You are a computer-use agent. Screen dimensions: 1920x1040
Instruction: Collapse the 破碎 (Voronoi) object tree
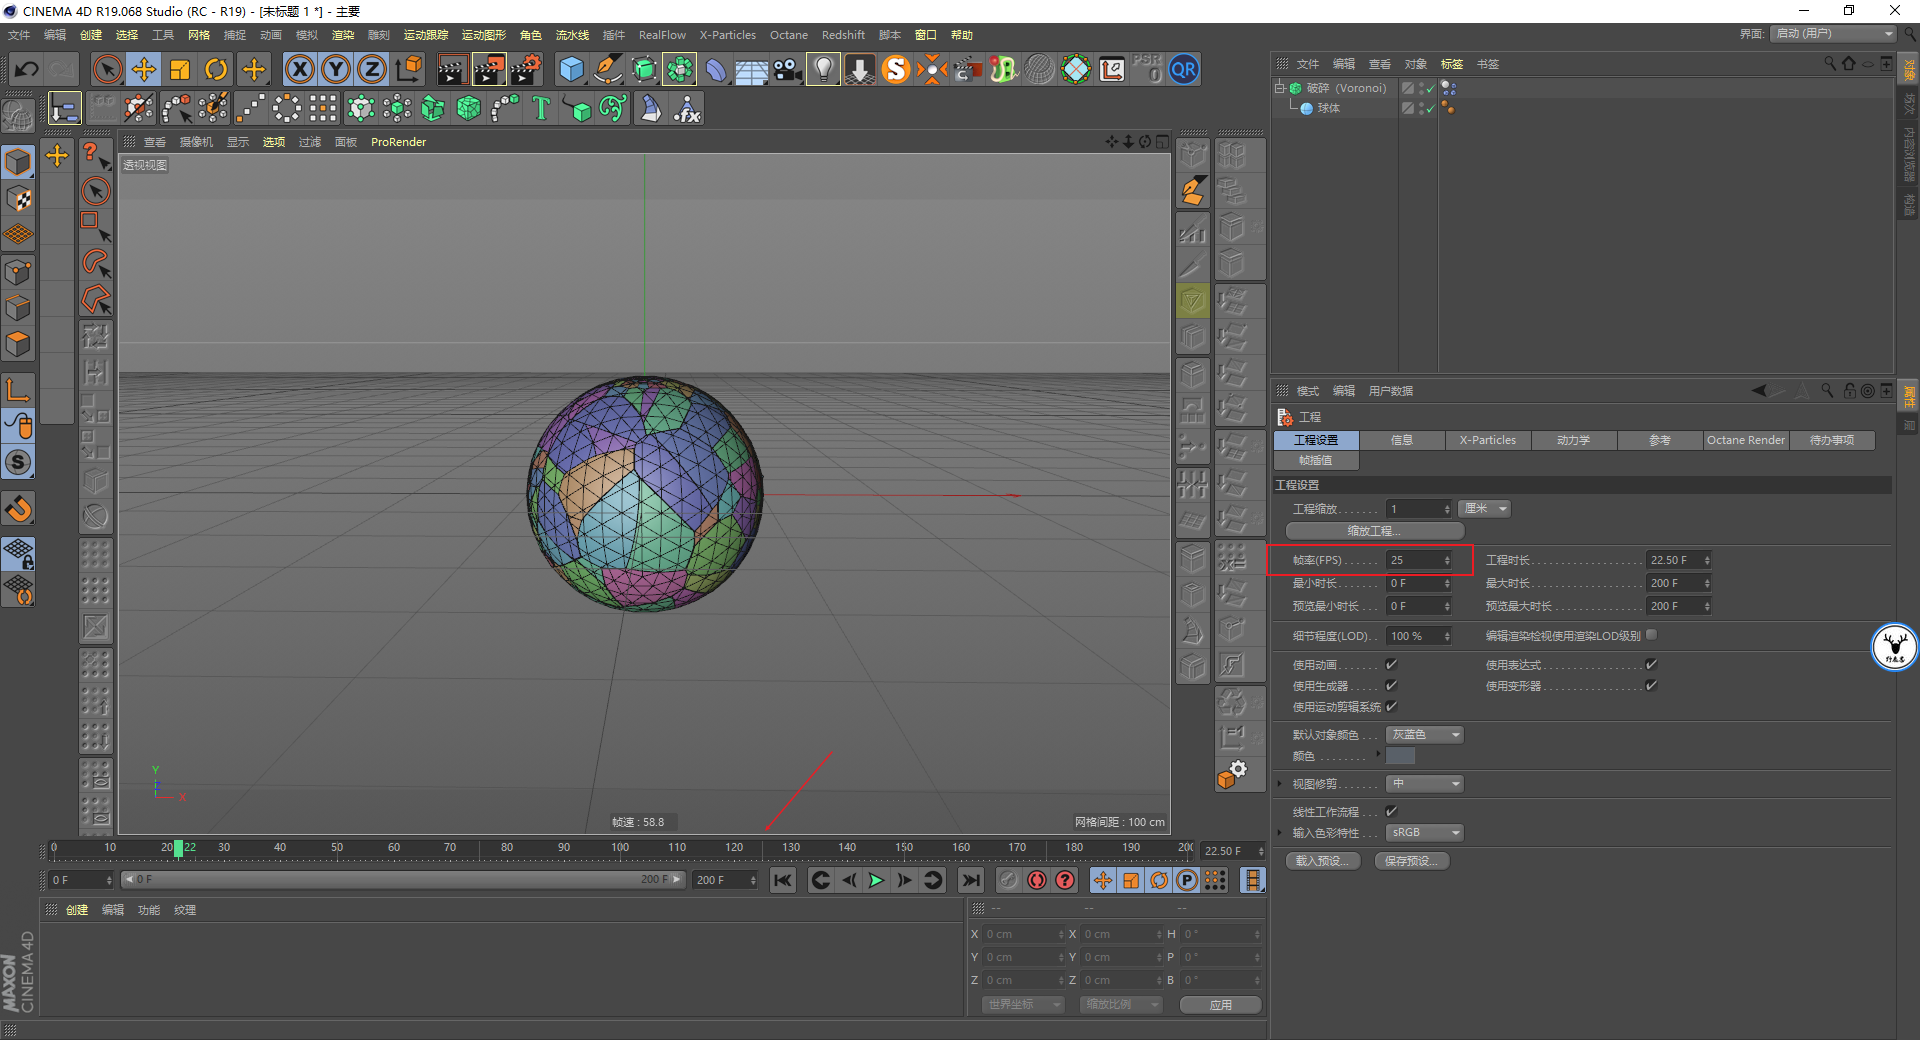pyautogui.click(x=1279, y=88)
